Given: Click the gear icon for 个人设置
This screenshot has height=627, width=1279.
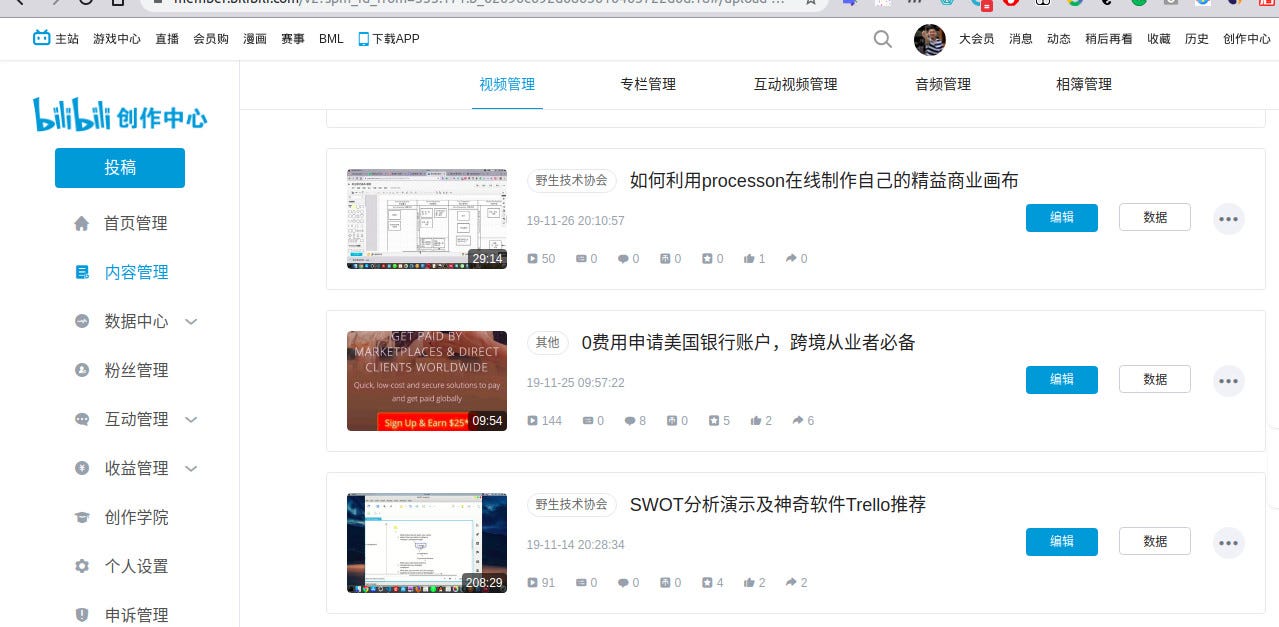Looking at the screenshot, I should click(82, 566).
